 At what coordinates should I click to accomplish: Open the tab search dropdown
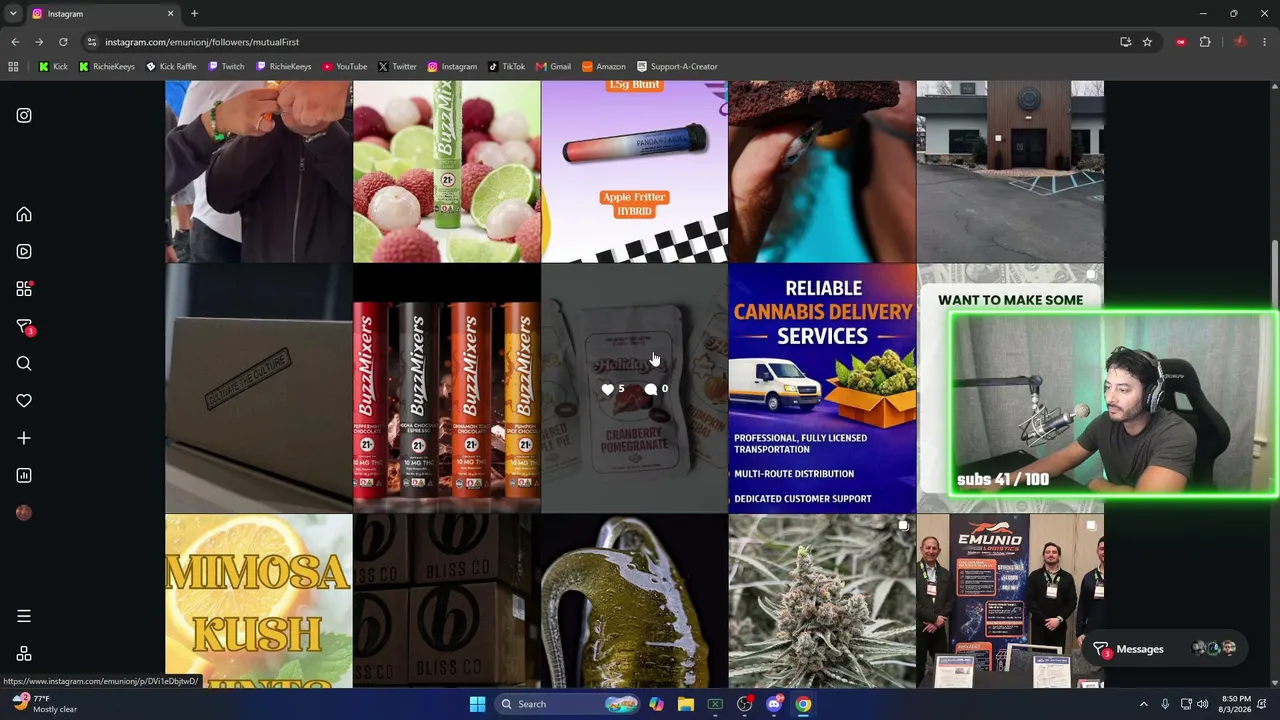(x=13, y=14)
